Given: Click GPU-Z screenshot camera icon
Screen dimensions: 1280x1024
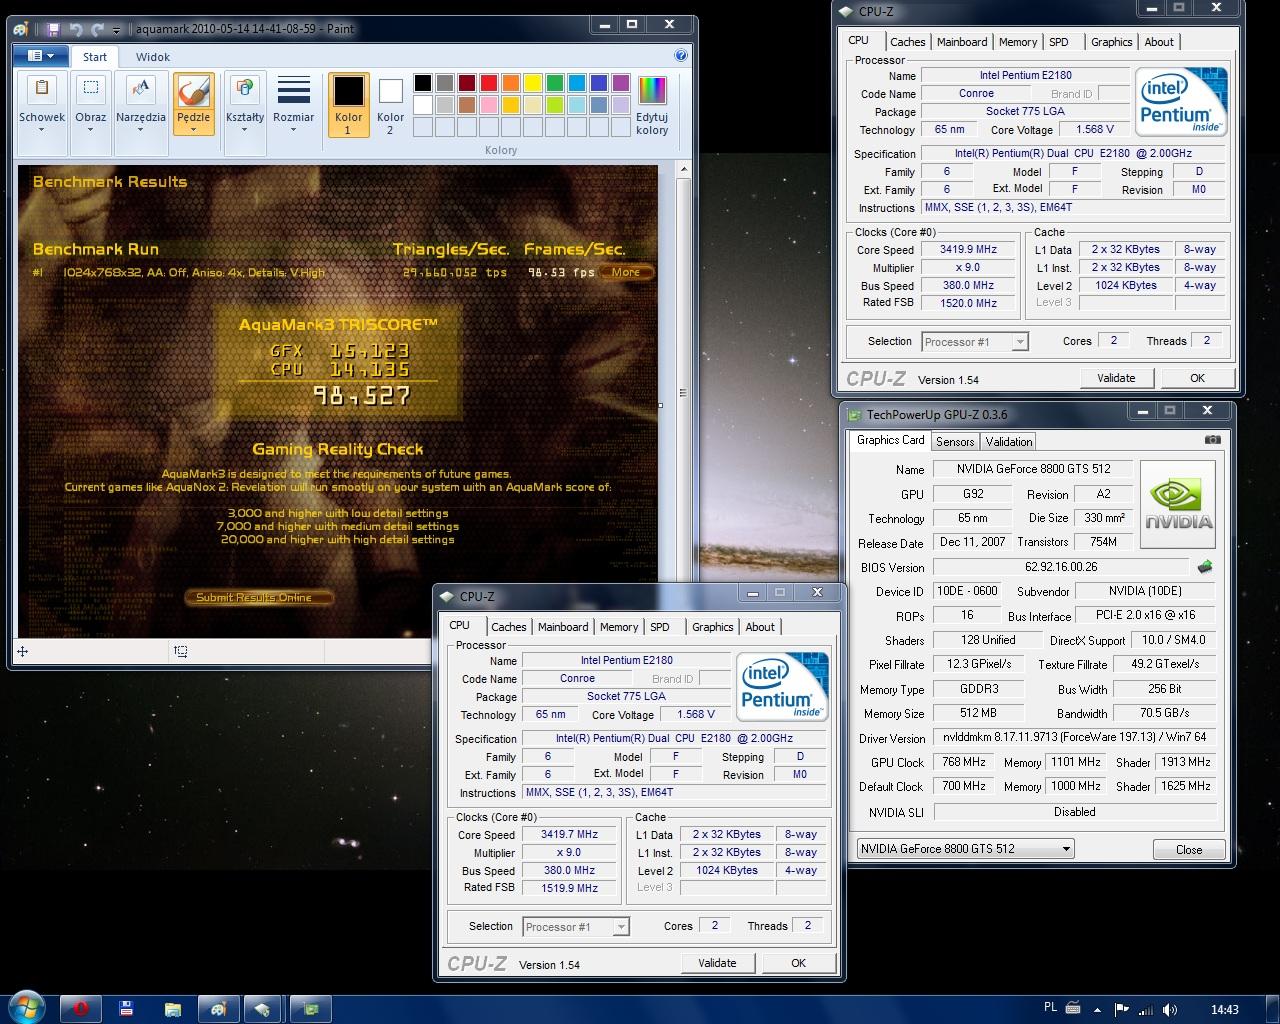Looking at the screenshot, I should tap(1212, 439).
